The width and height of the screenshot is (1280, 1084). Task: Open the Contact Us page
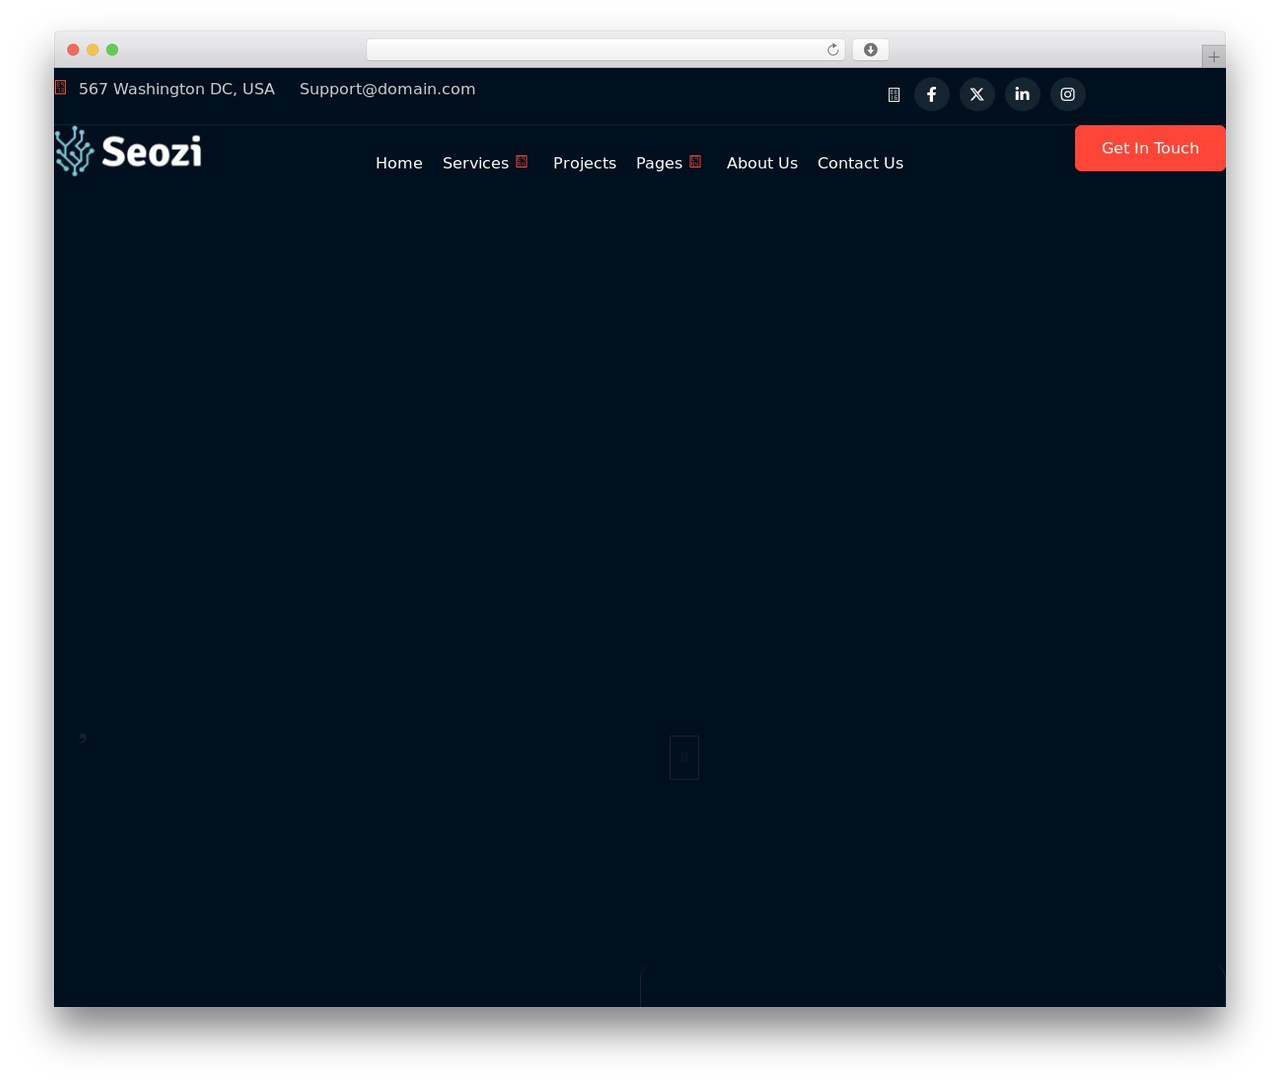[860, 163]
